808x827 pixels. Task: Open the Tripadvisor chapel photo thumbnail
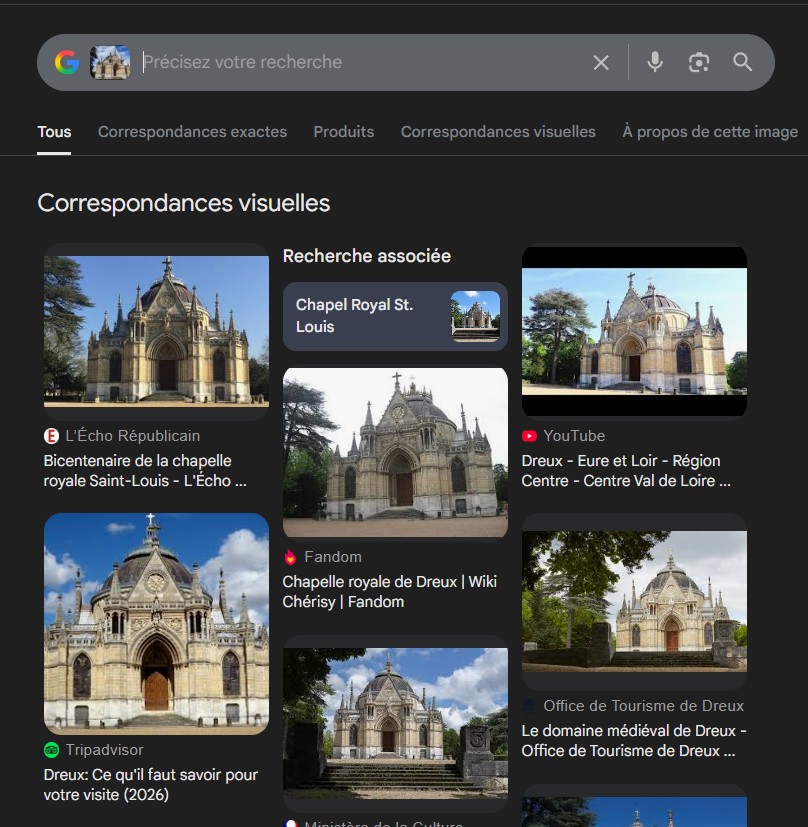pos(156,624)
